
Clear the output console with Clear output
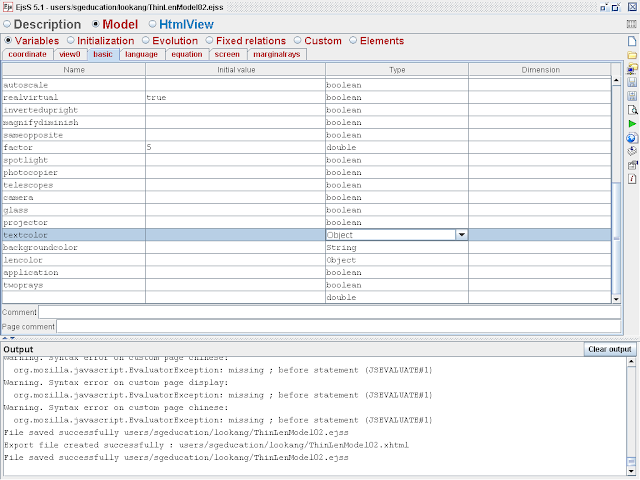coord(609,349)
